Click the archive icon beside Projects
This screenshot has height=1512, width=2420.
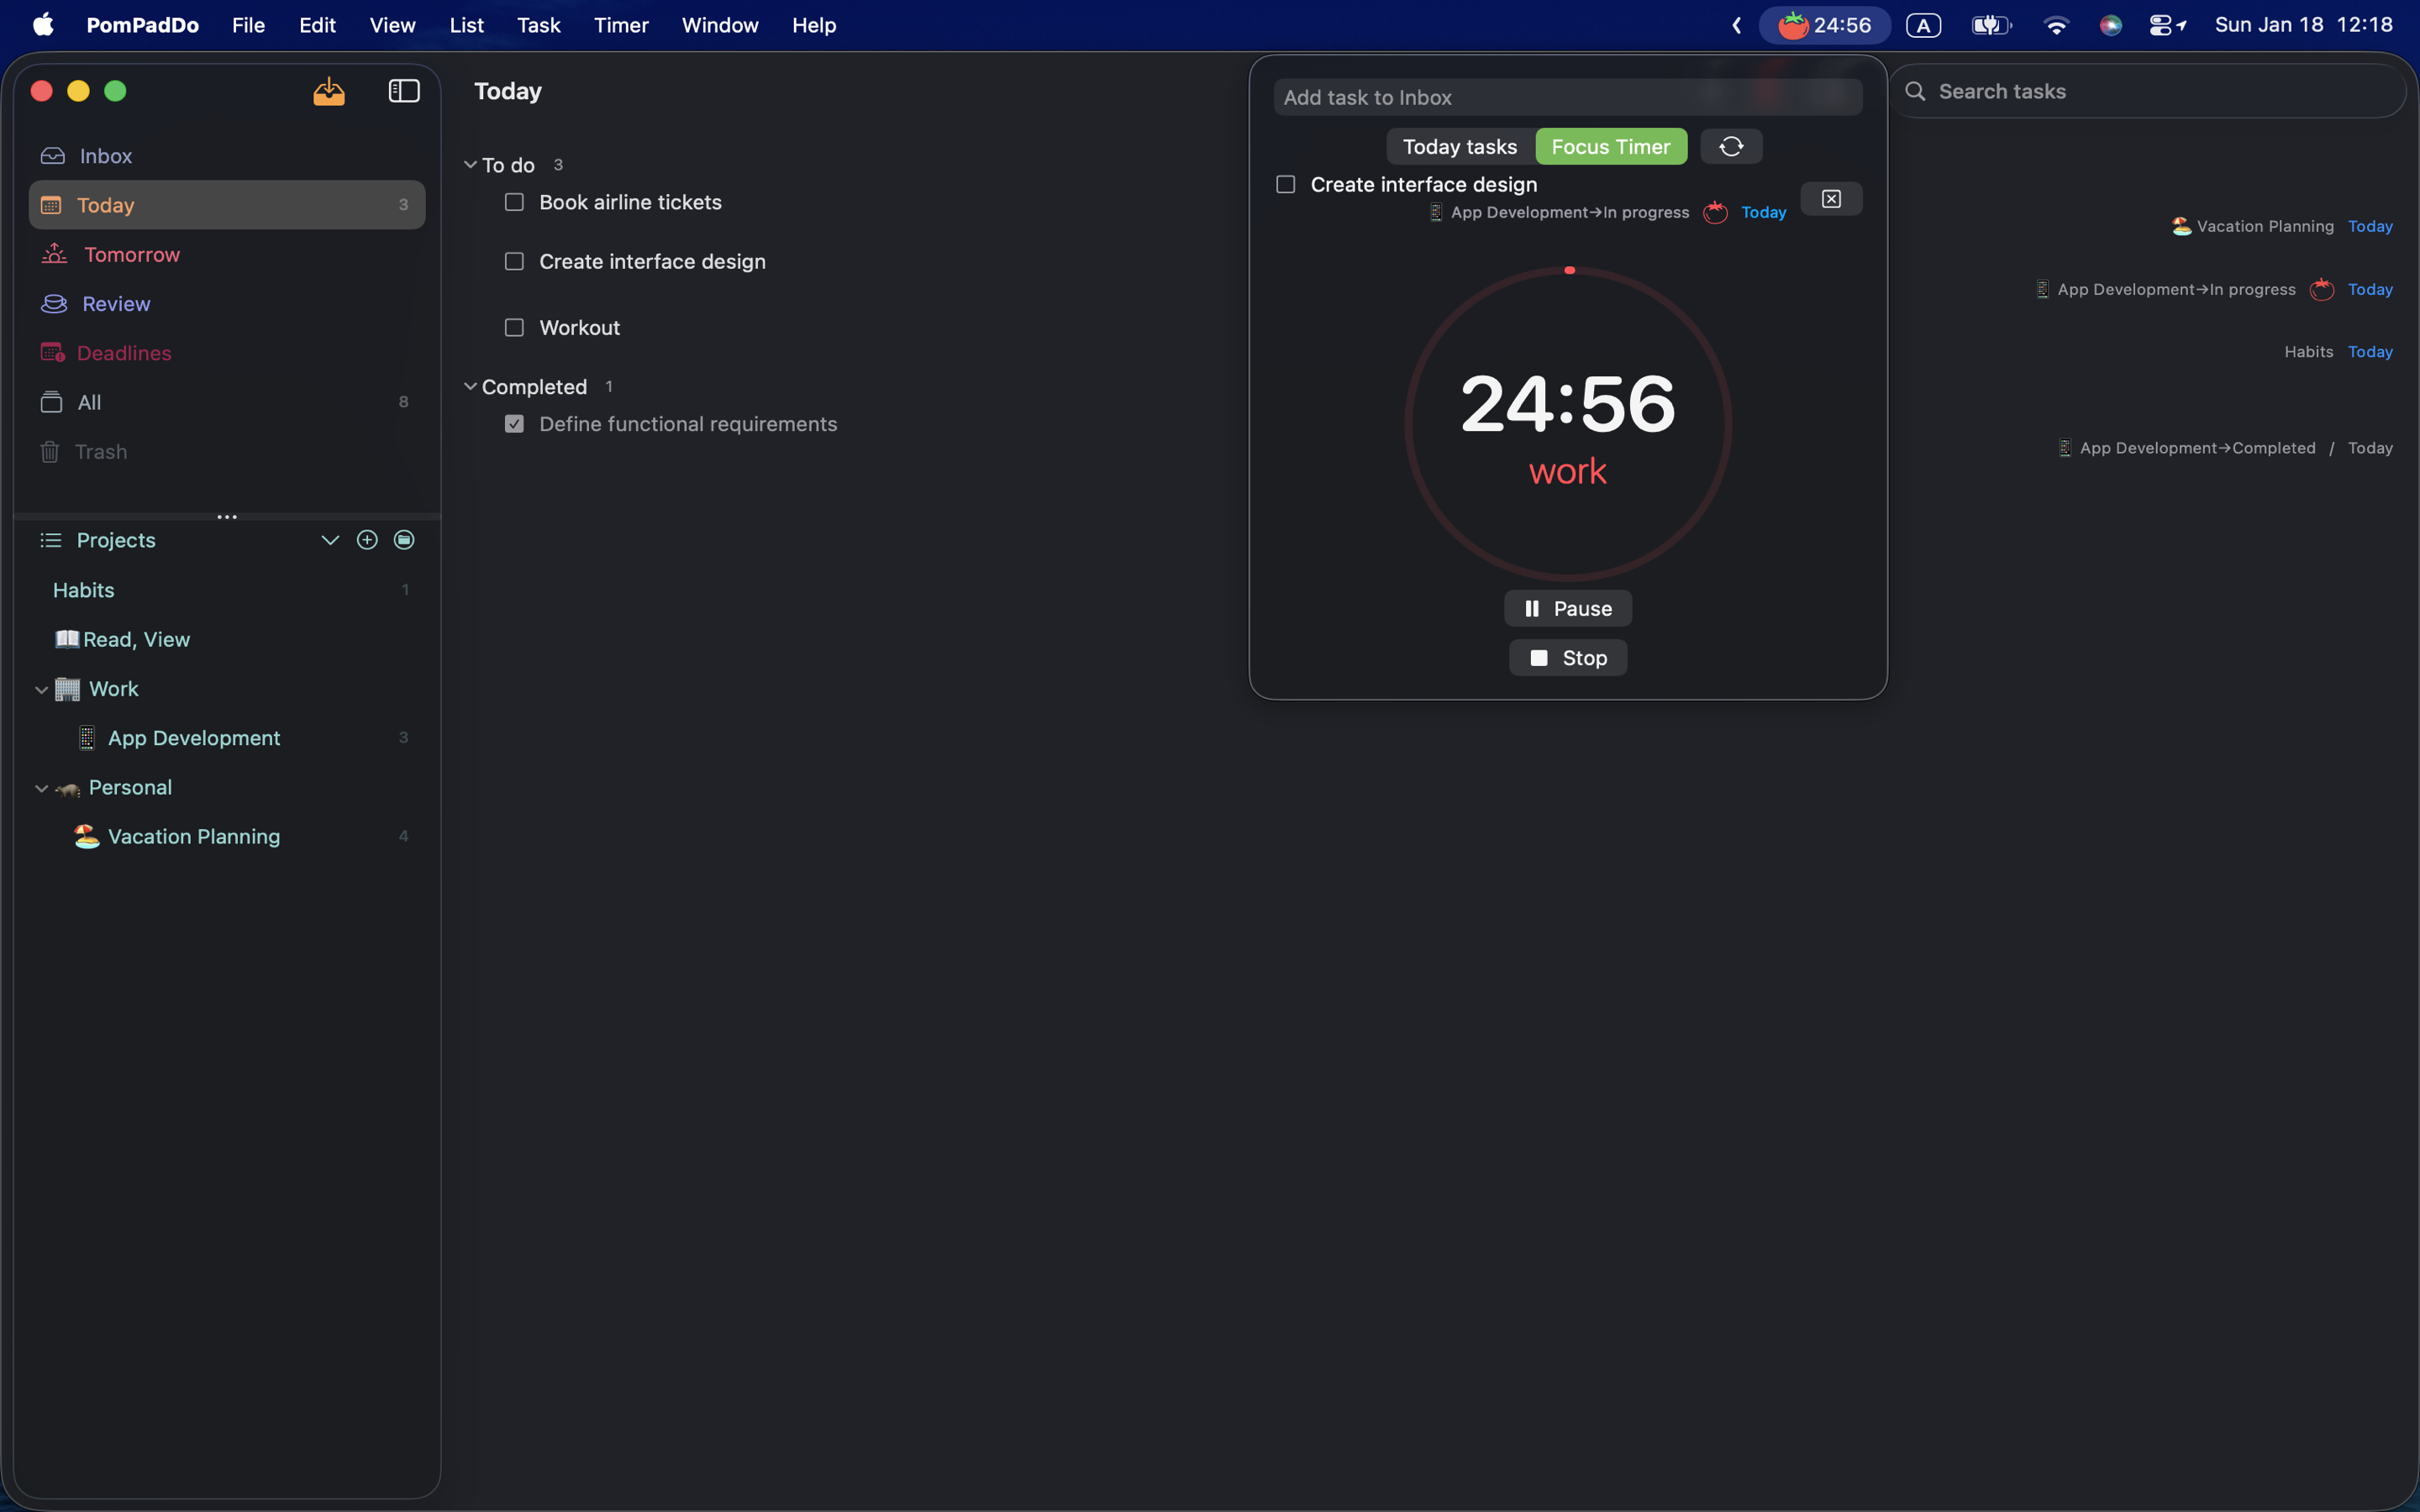(x=404, y=540)
